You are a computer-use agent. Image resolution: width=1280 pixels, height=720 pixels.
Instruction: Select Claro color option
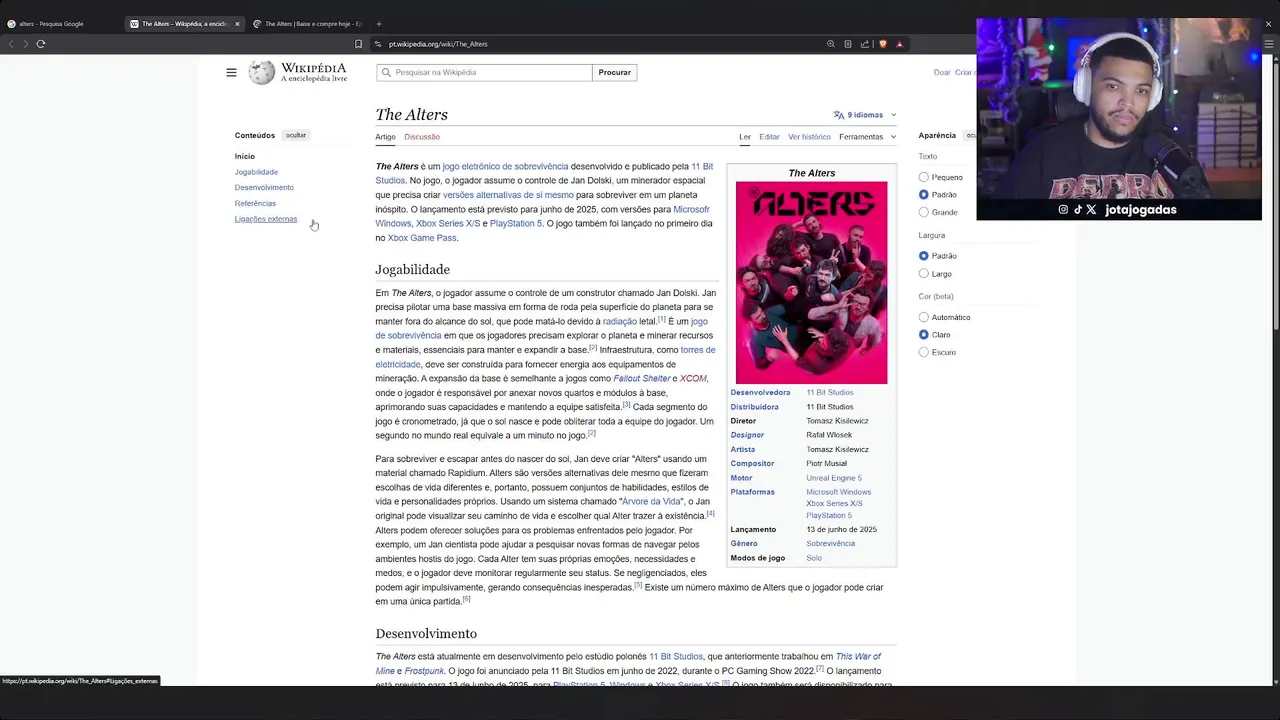tap(923, 335)
